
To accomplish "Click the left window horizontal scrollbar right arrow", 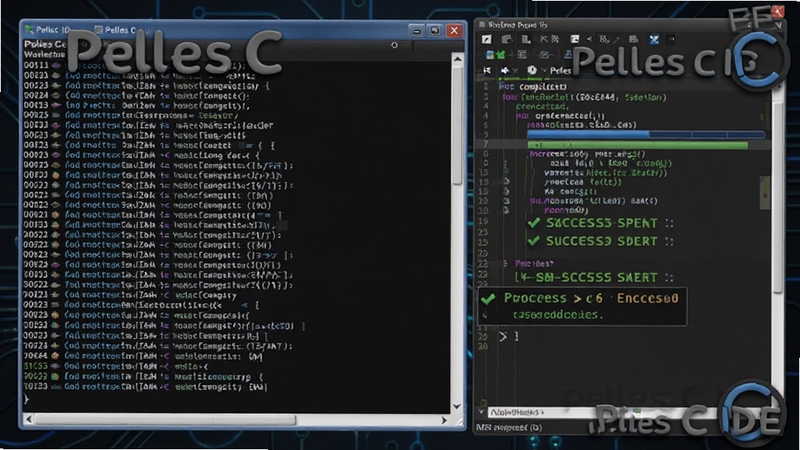I will coord(444,420).
